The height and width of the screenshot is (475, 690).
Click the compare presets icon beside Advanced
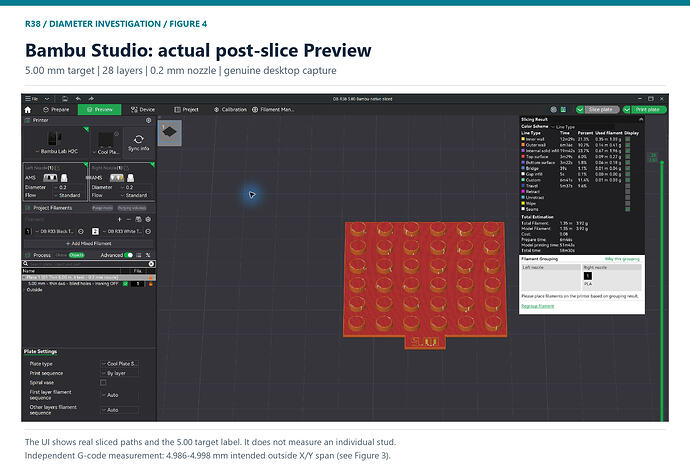point(139,255)
